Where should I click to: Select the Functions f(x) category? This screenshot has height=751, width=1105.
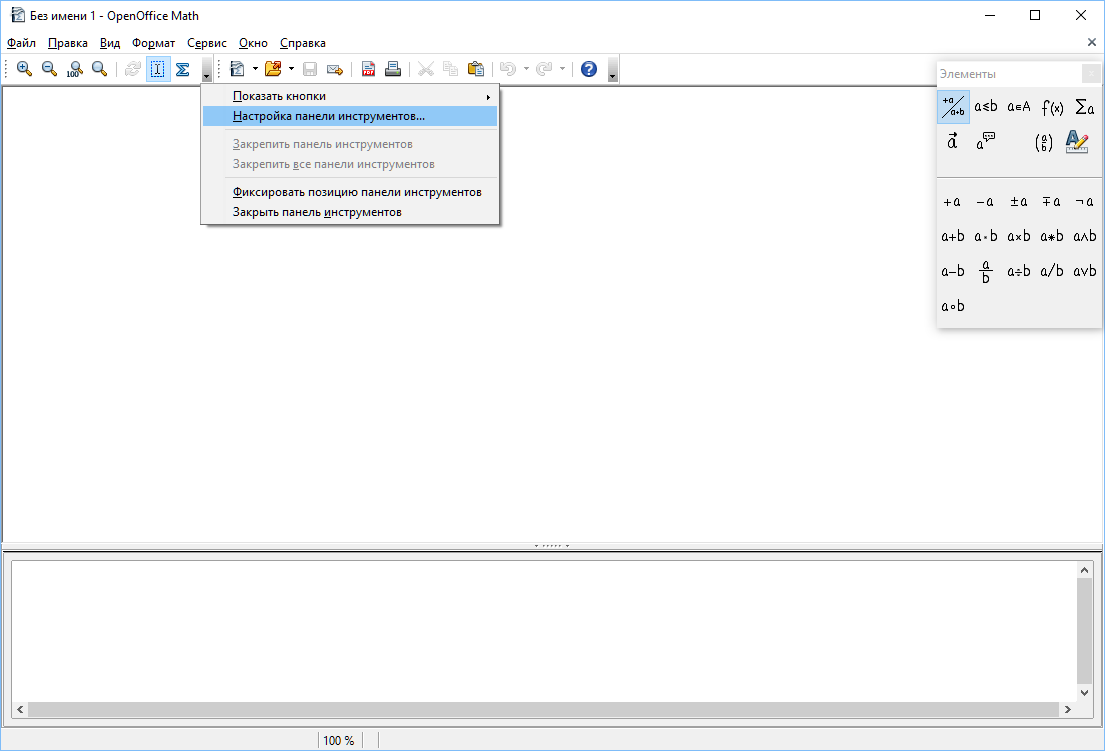1052,107
